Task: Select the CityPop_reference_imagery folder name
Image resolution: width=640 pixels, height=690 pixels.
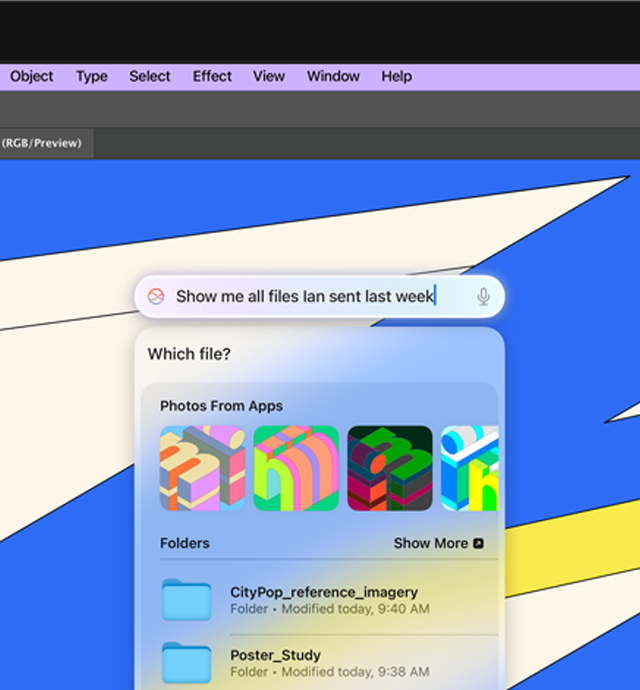Action: coord(324,592)
